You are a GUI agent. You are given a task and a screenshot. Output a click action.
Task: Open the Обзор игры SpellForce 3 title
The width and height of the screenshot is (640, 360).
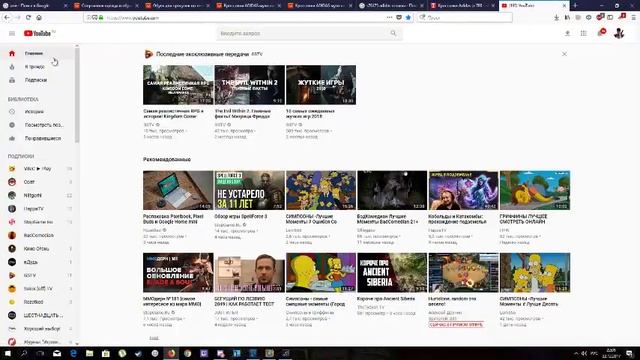[x=240, y=216]
